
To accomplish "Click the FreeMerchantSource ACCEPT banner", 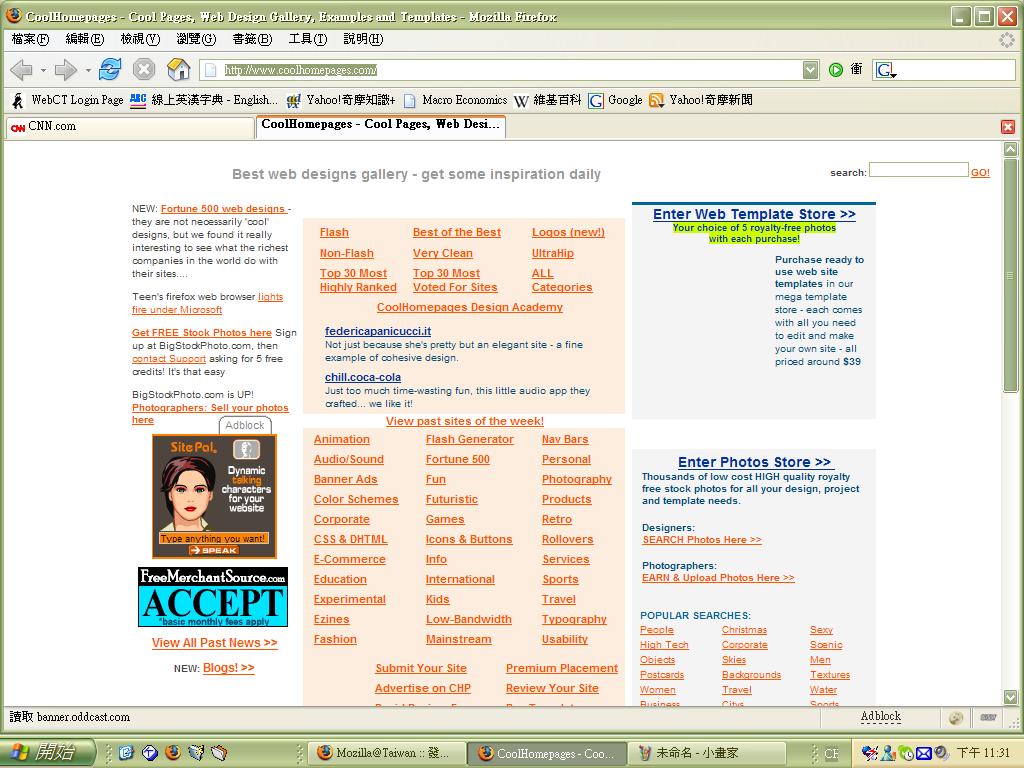I will click(213, 597).
